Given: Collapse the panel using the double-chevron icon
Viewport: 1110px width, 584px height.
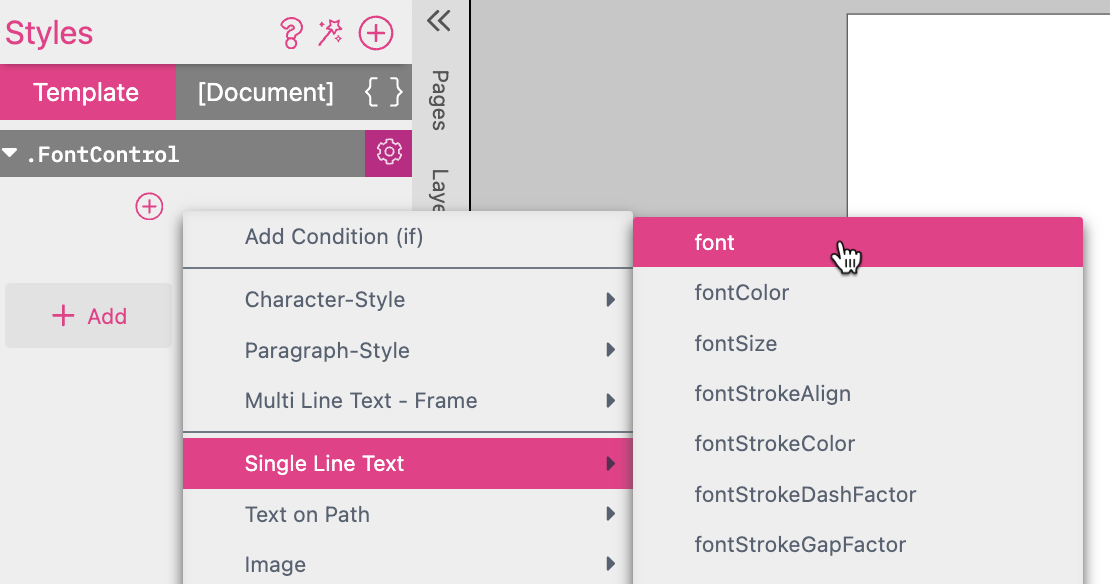Looking at the screenshot, I should click(437, 19).
